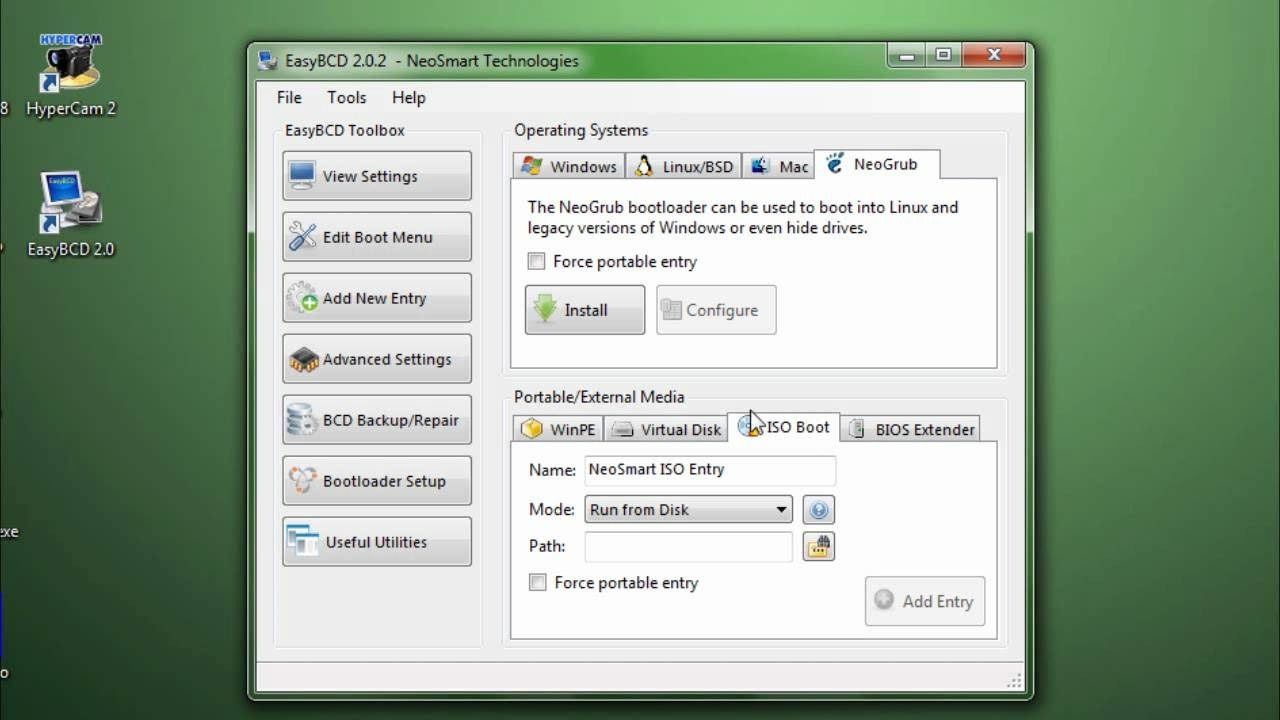Viewport: 1280px width, 720px height.
Task: Open EasyBCD 2.0 desktop shortcut
Action: (71, 215)
